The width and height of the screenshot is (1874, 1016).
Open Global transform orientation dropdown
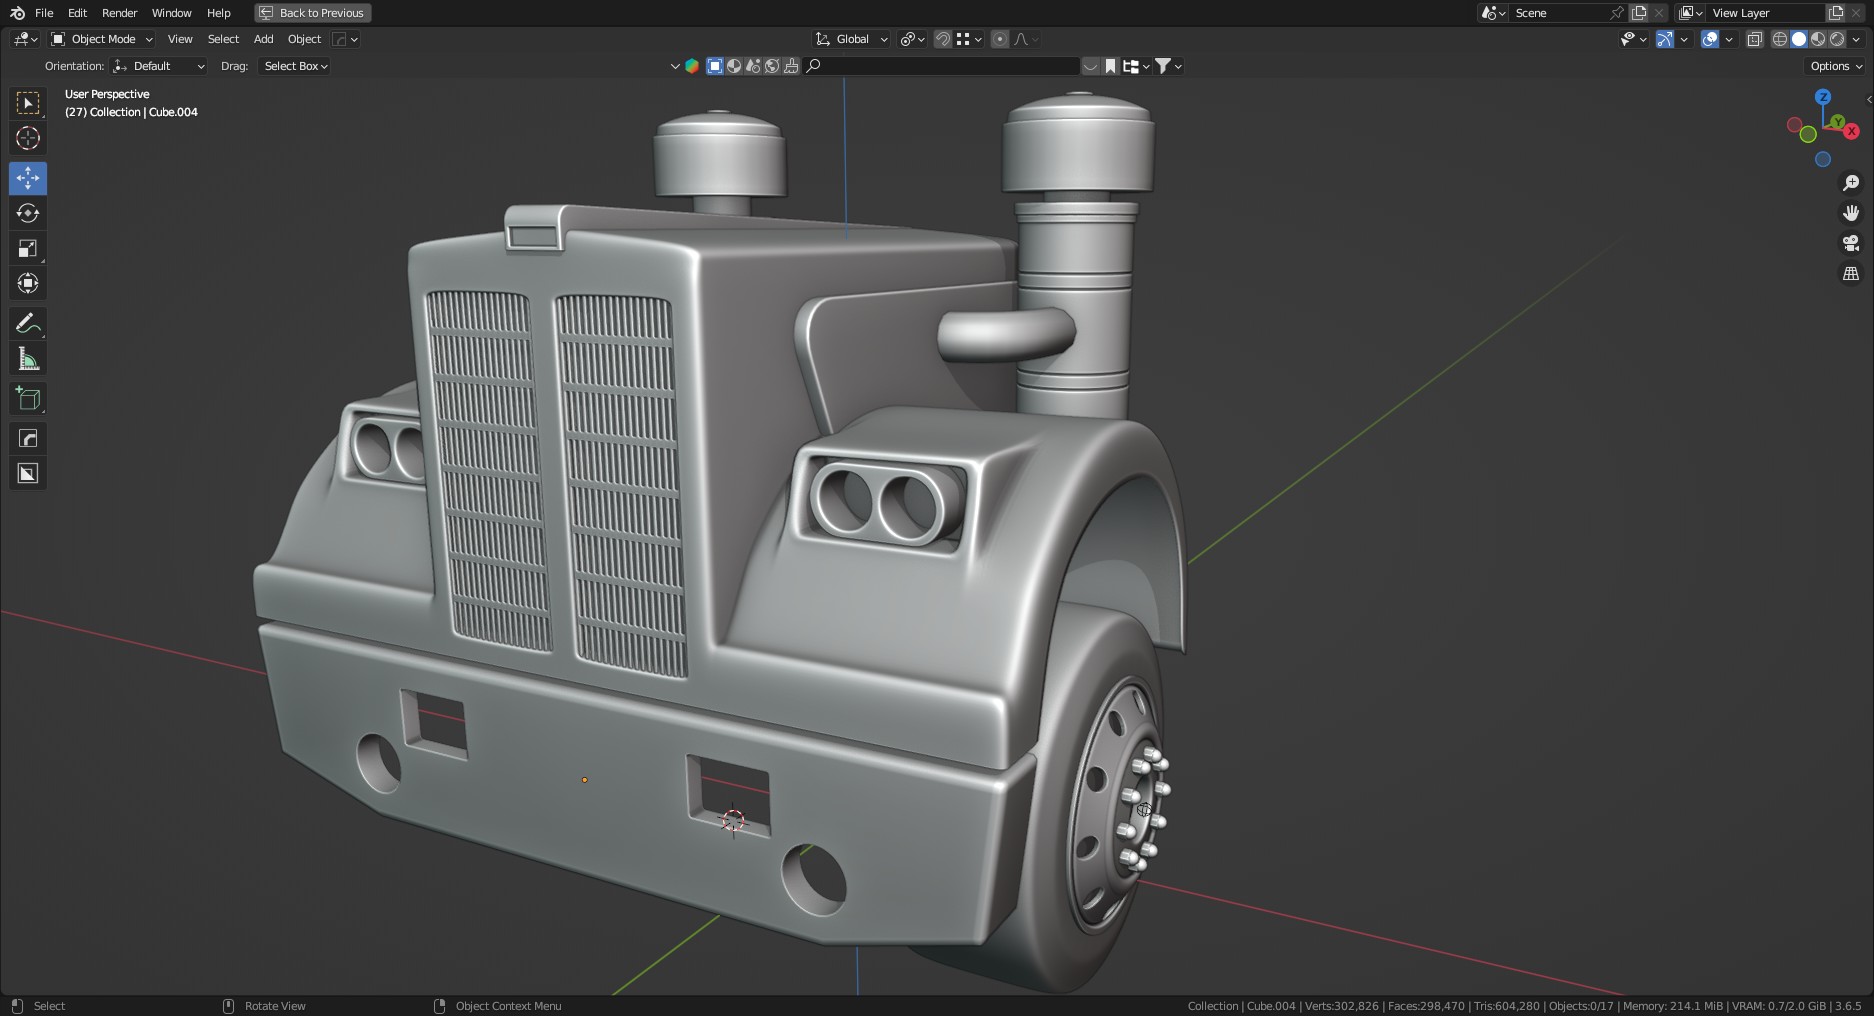click(851, 39)
